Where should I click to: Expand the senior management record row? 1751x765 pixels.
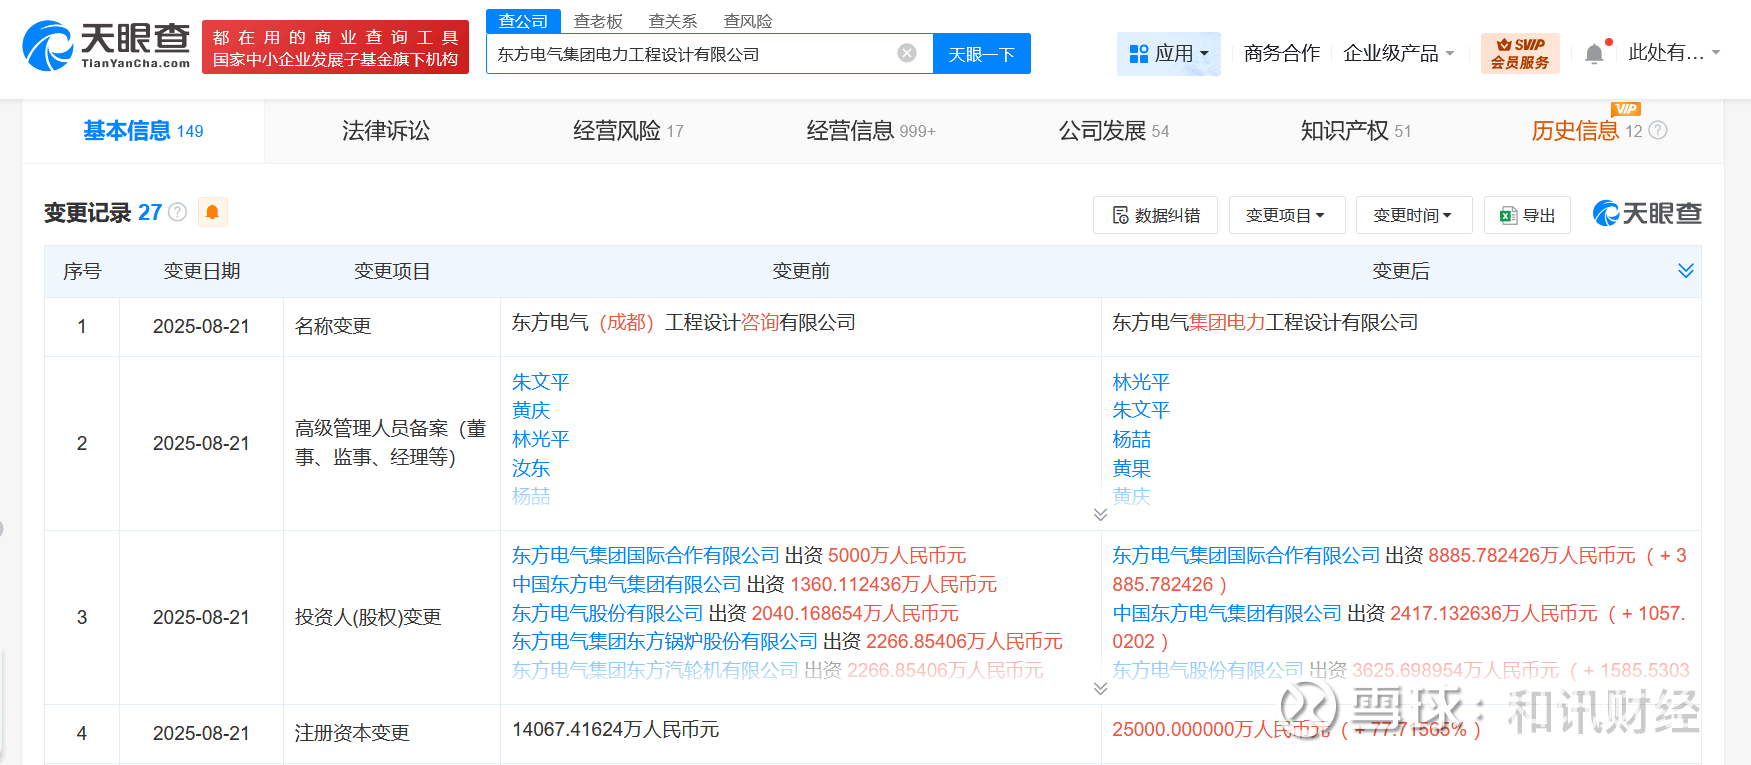click(1100, 514)
